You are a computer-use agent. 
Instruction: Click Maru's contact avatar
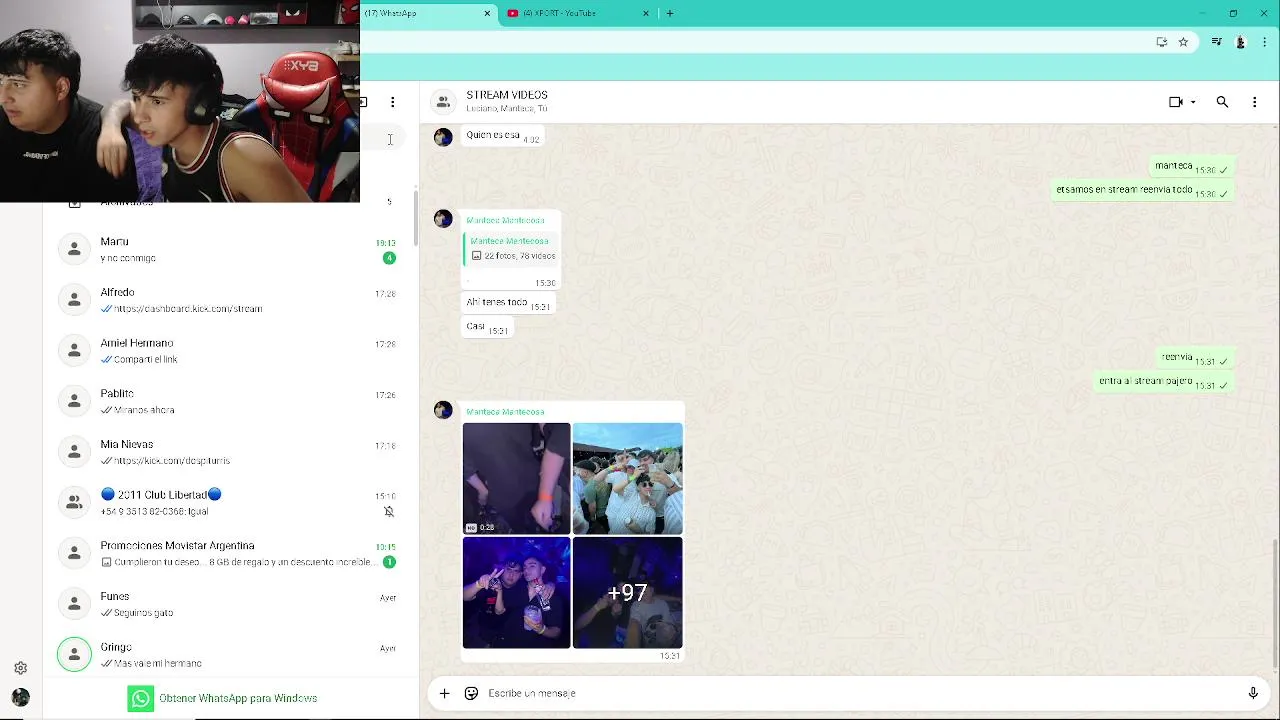click(74, 249)
